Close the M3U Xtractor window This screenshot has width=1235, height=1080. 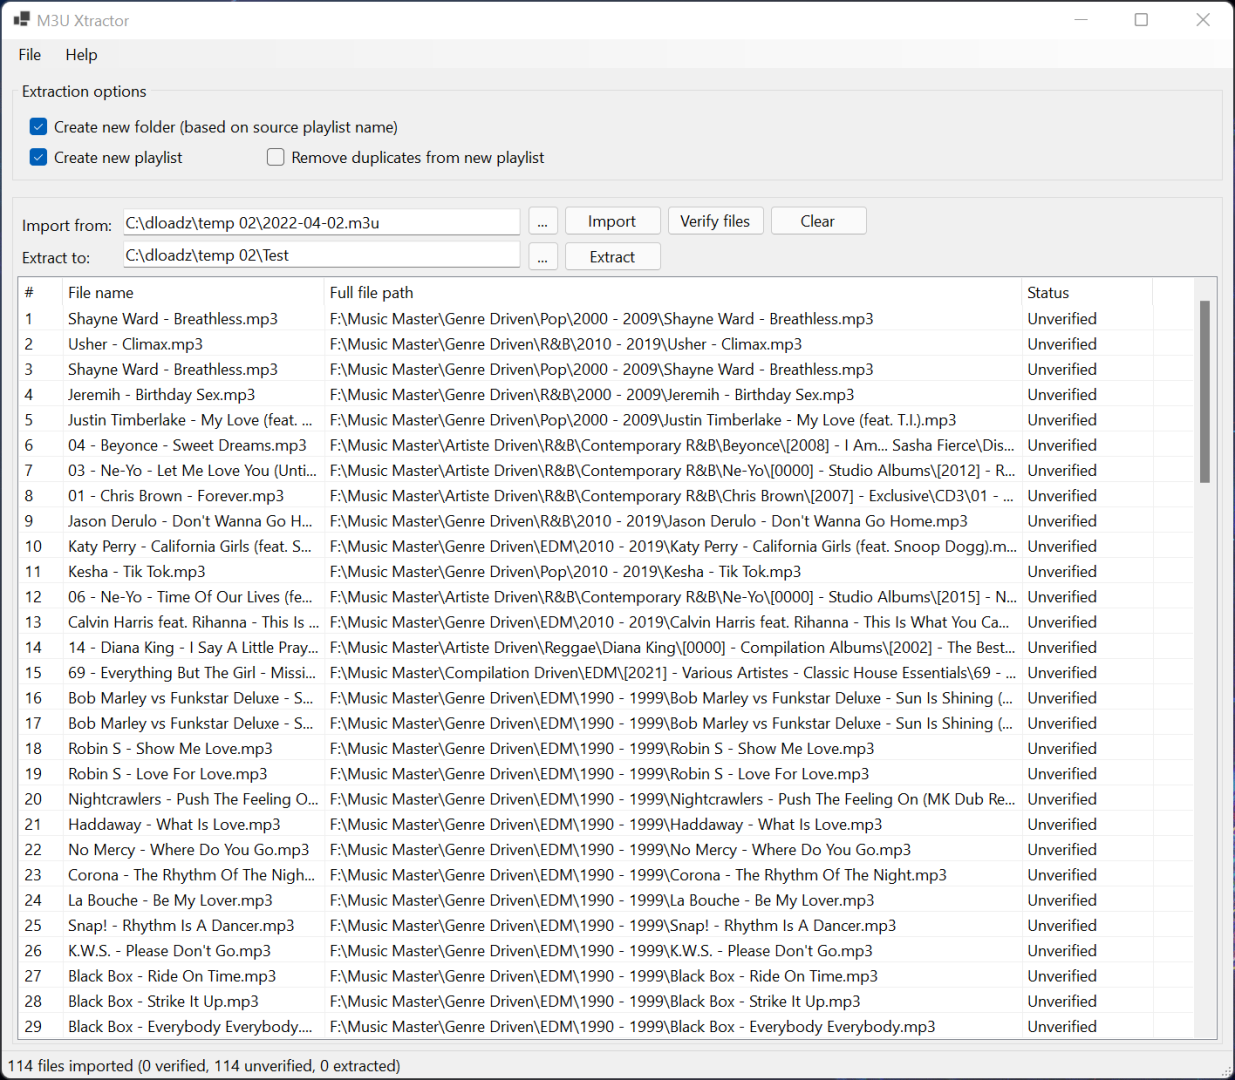click(1203, 20)
